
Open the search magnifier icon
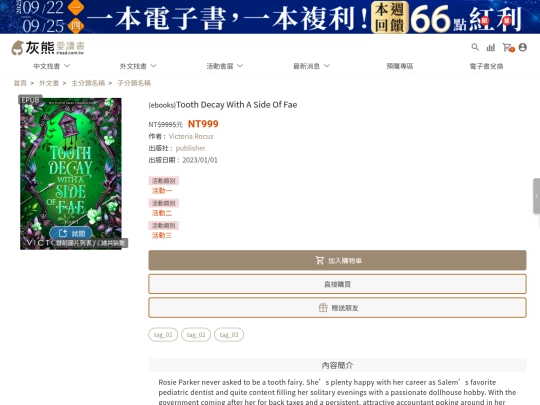pos(475,47)
